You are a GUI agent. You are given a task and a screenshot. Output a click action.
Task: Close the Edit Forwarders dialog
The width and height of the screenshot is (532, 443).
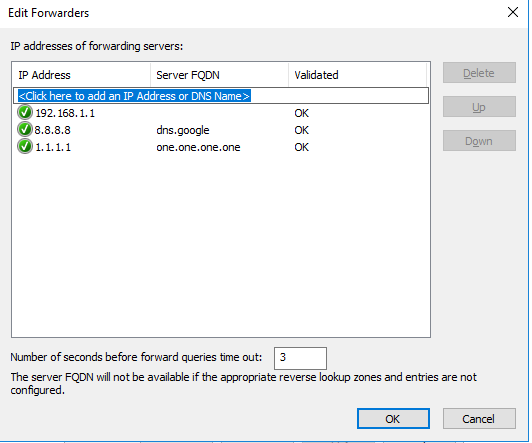pyautogui.click(x=513, y=13)
